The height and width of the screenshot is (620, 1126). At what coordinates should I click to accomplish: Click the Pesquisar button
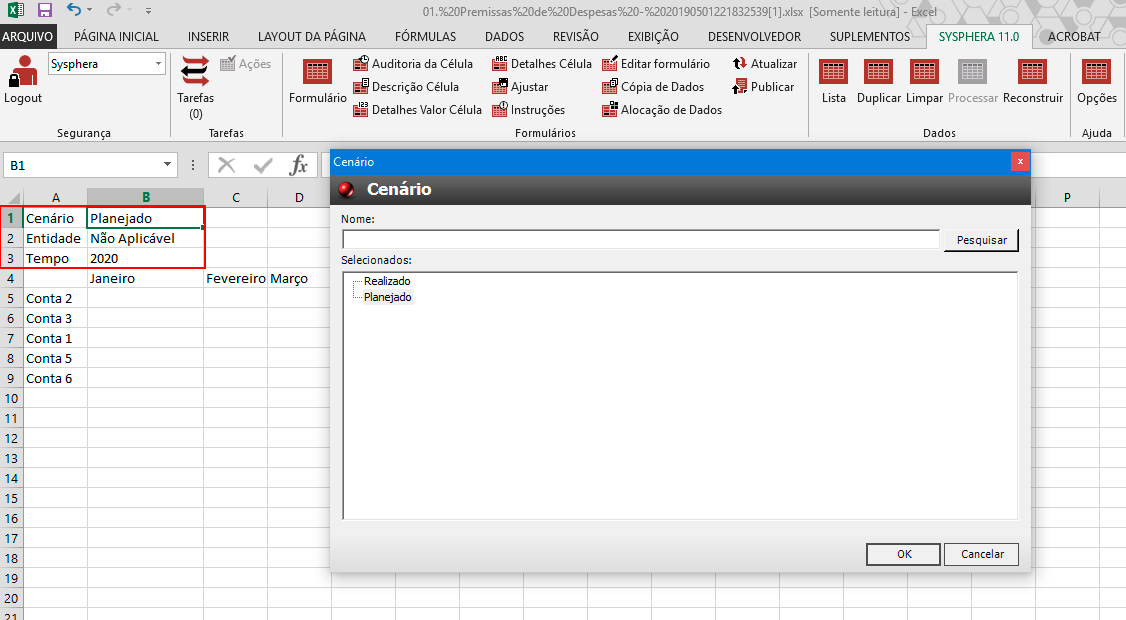tap(980, 240)
